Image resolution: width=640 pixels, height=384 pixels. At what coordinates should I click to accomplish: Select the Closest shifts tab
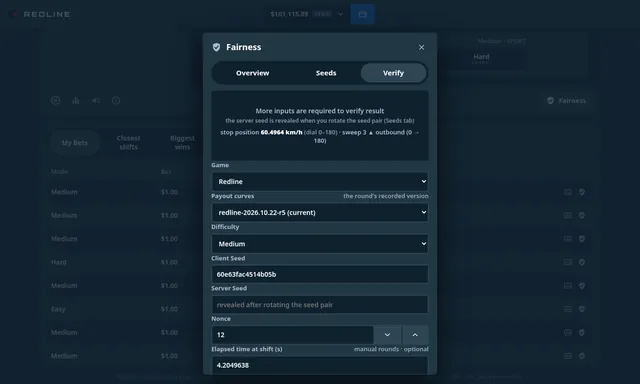click(128, 143)
